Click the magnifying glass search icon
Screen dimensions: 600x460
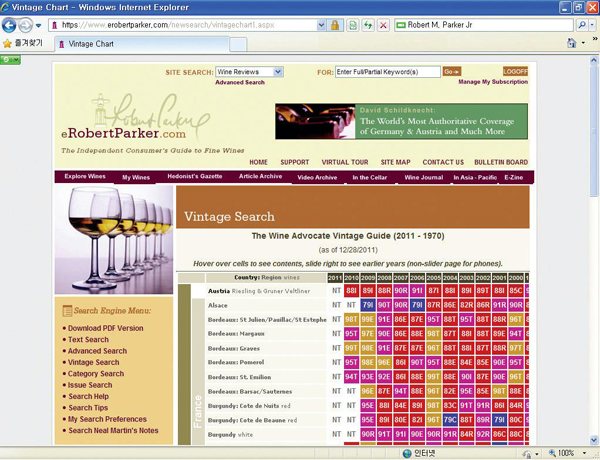(582, 25)
